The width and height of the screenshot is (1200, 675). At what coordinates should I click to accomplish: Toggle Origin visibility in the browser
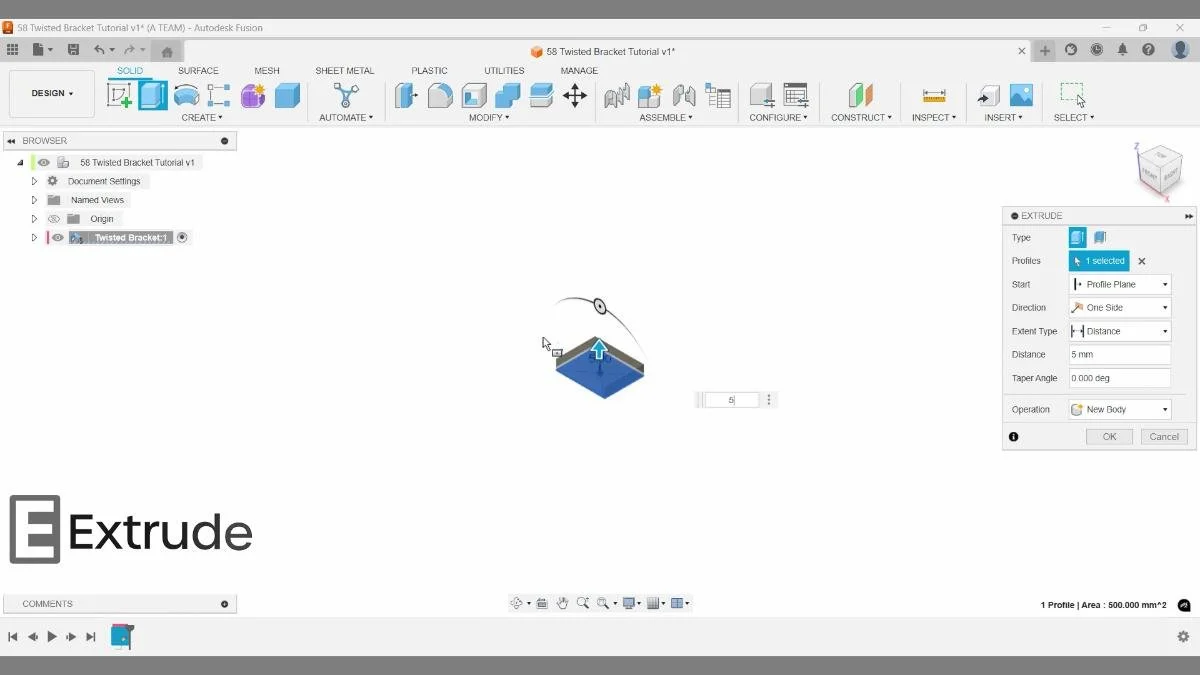click(x=54, y=218)
